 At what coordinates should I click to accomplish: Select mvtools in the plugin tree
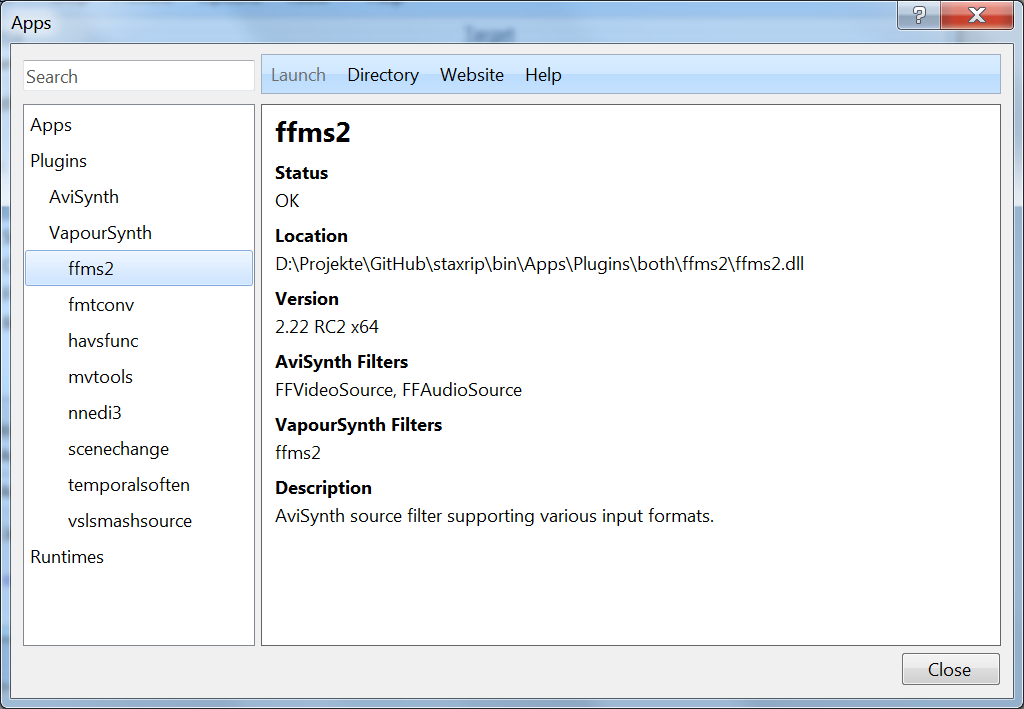100,377
